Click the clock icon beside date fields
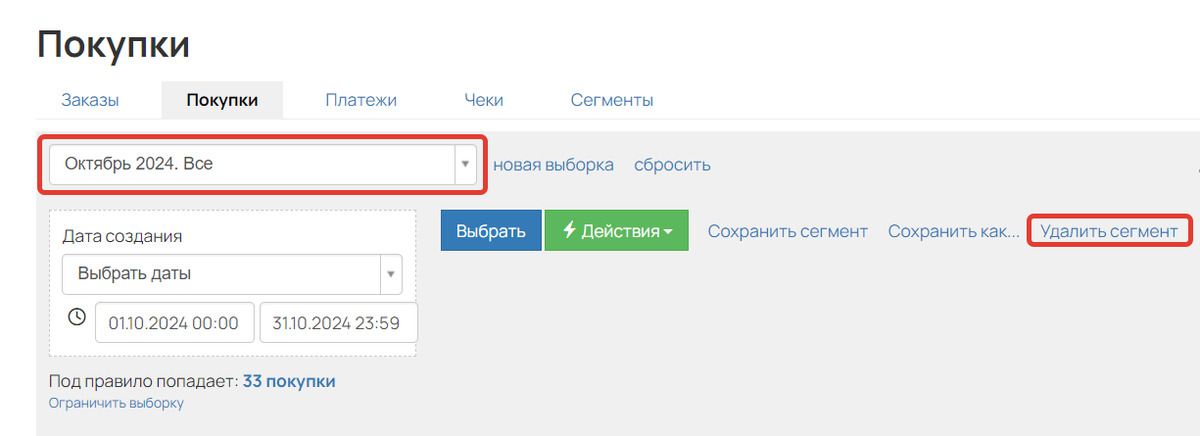Screen dimensions: 1200x436 (x=76, y=317)
